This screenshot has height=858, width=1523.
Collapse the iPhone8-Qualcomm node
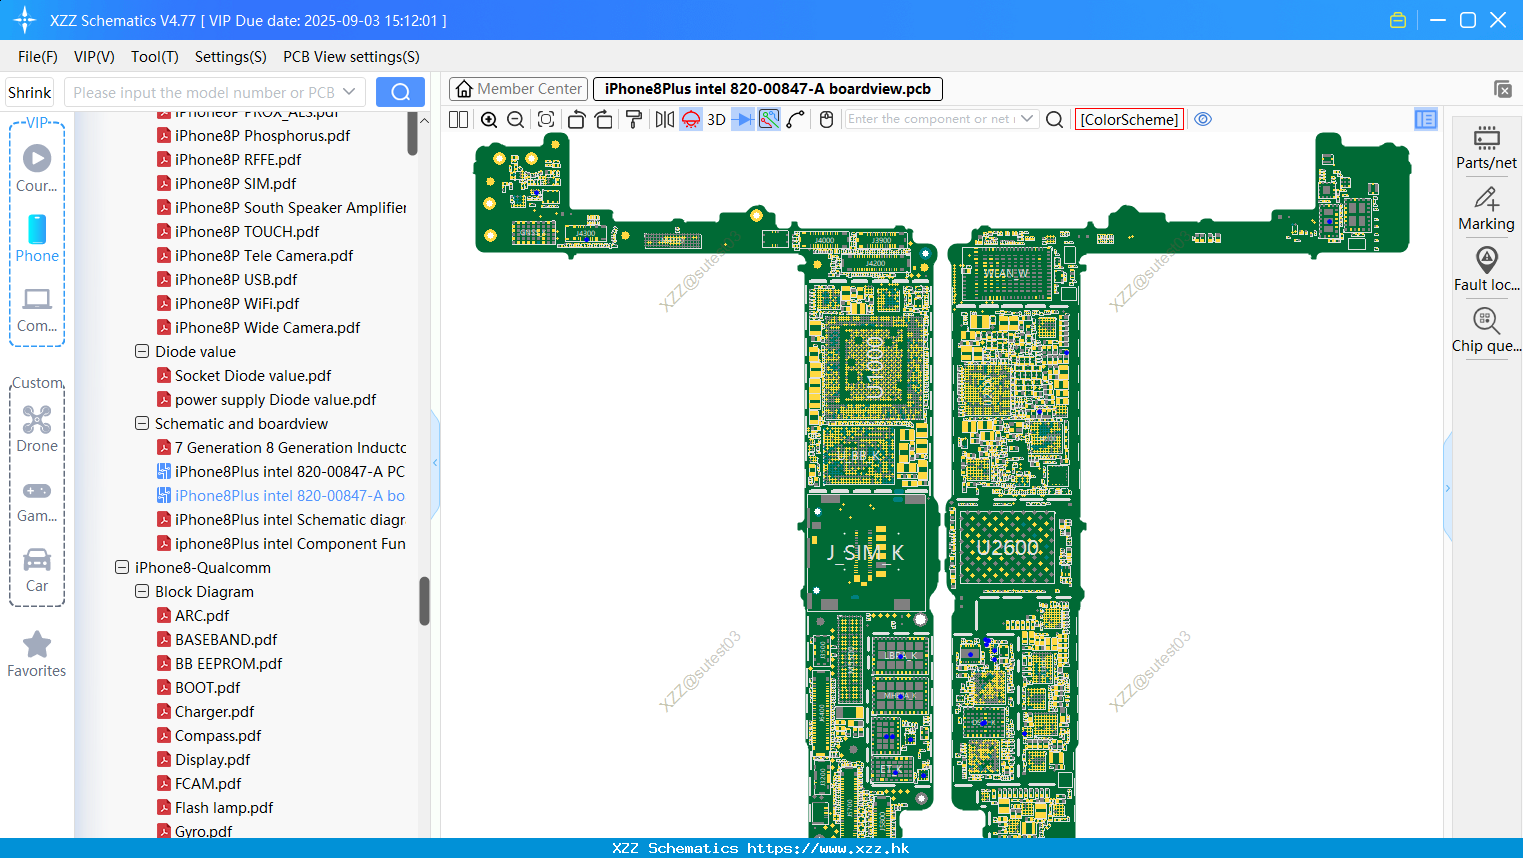[122, 568]
